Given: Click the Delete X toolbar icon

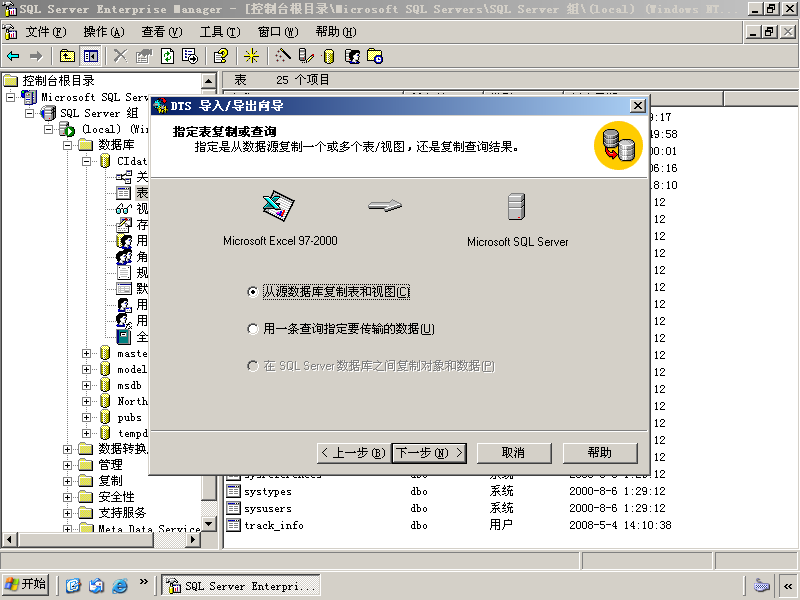Looking at the screenshot, I should 120,56.
